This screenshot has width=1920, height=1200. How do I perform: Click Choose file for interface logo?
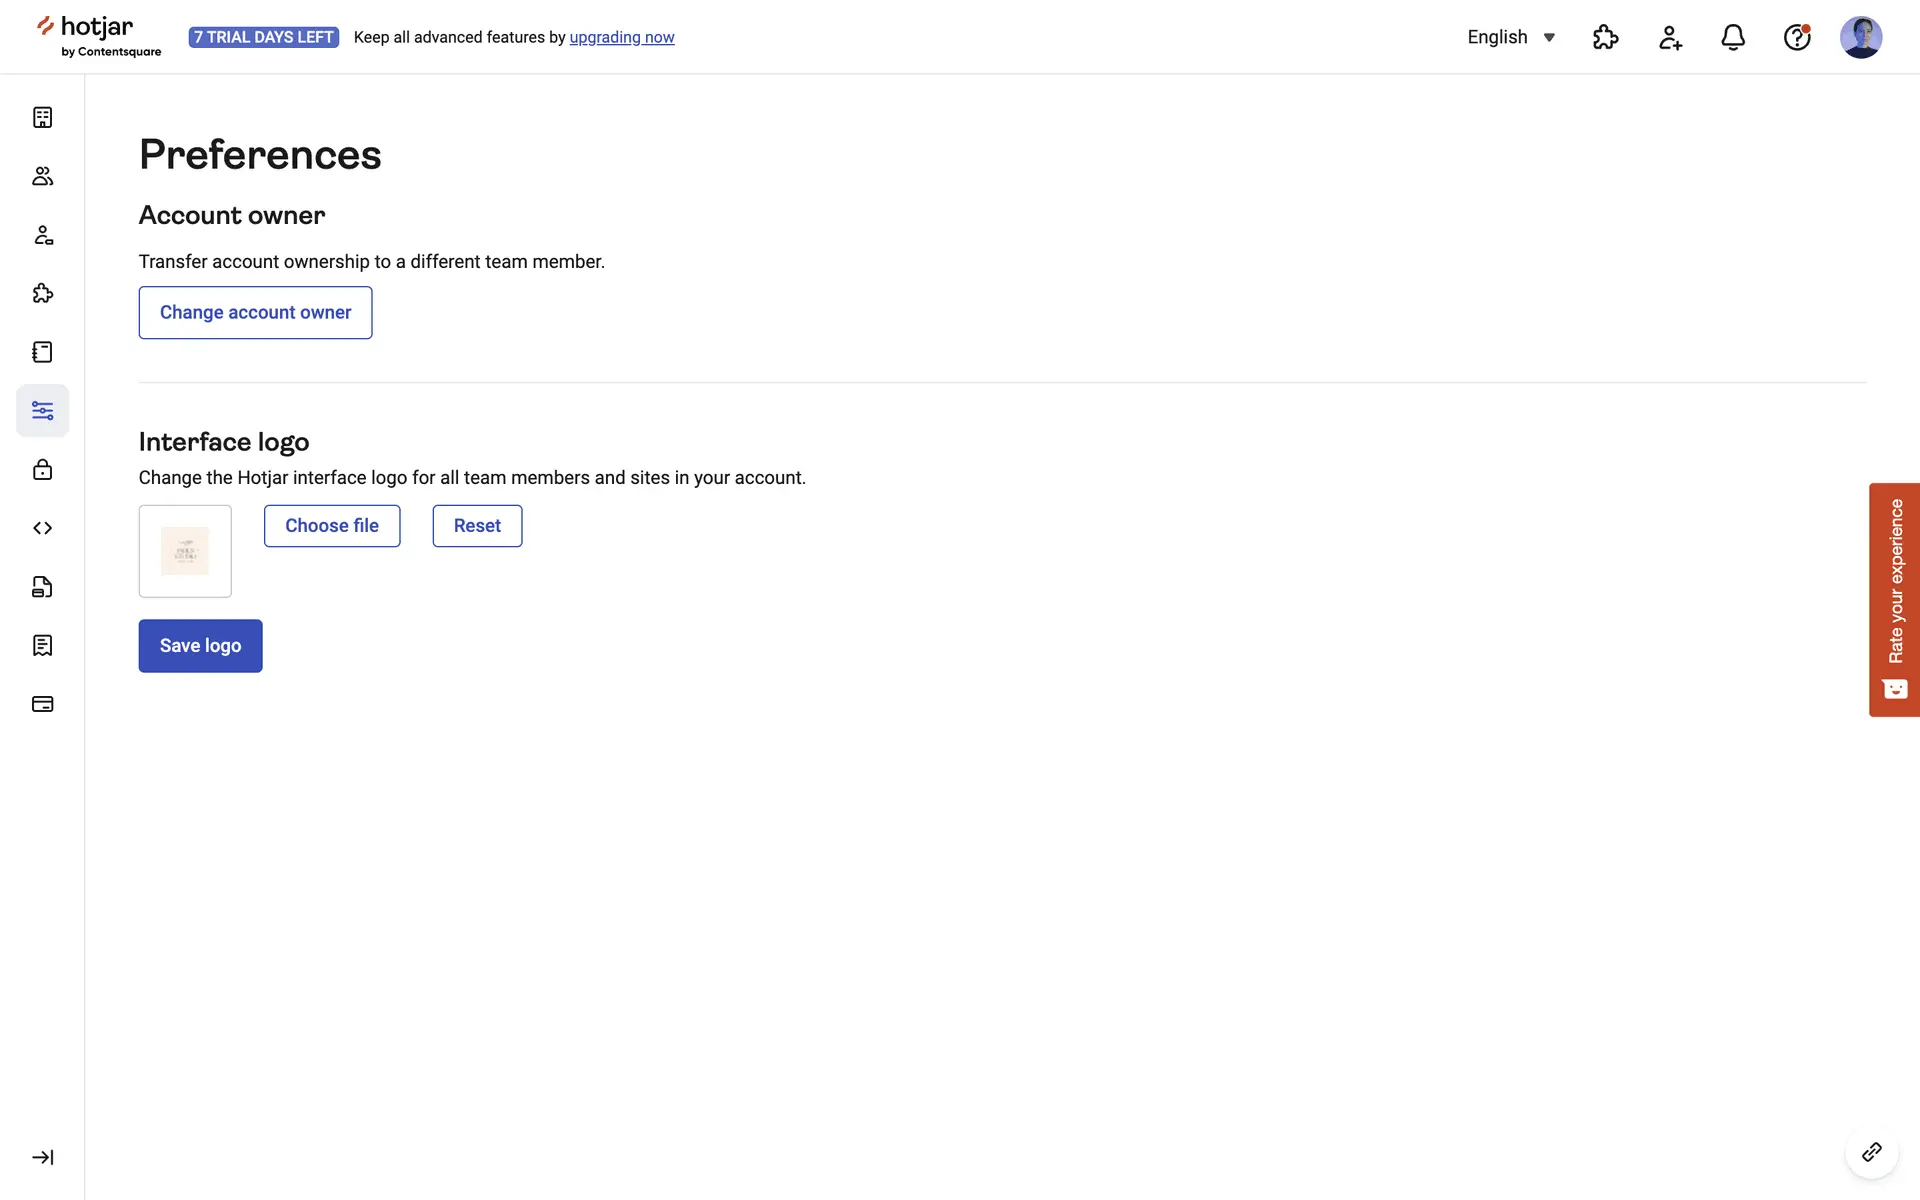[x=332, y=526]
